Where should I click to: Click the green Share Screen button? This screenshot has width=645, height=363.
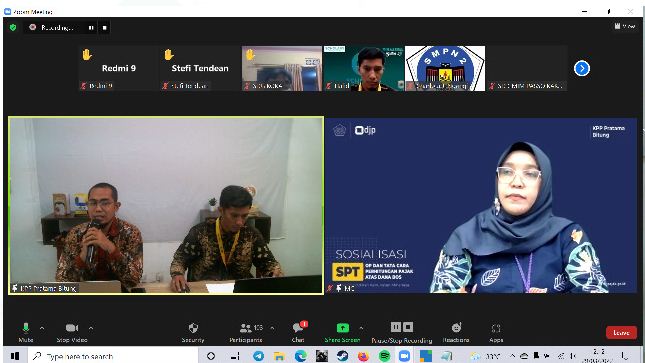342,332
